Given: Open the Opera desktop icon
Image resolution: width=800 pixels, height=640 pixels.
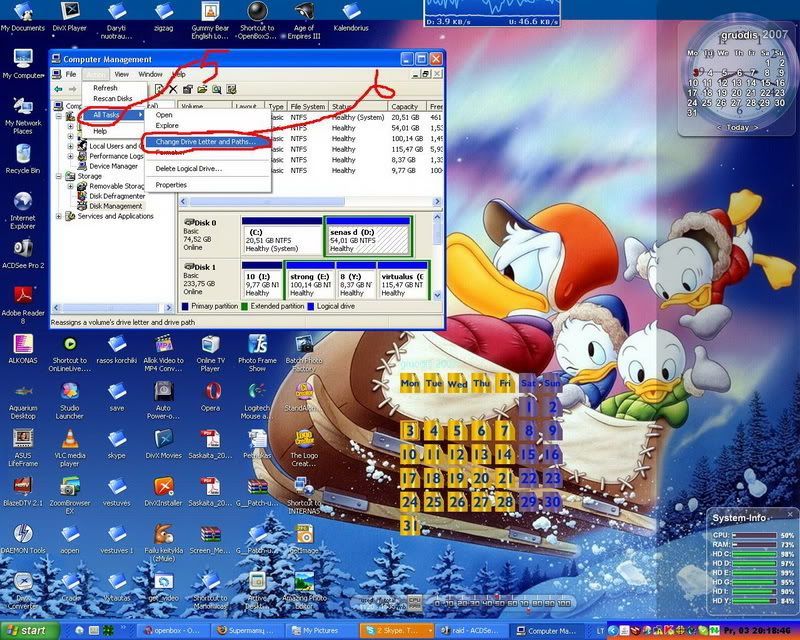Looking at the screenshot, I should click(x=210, y=397).
